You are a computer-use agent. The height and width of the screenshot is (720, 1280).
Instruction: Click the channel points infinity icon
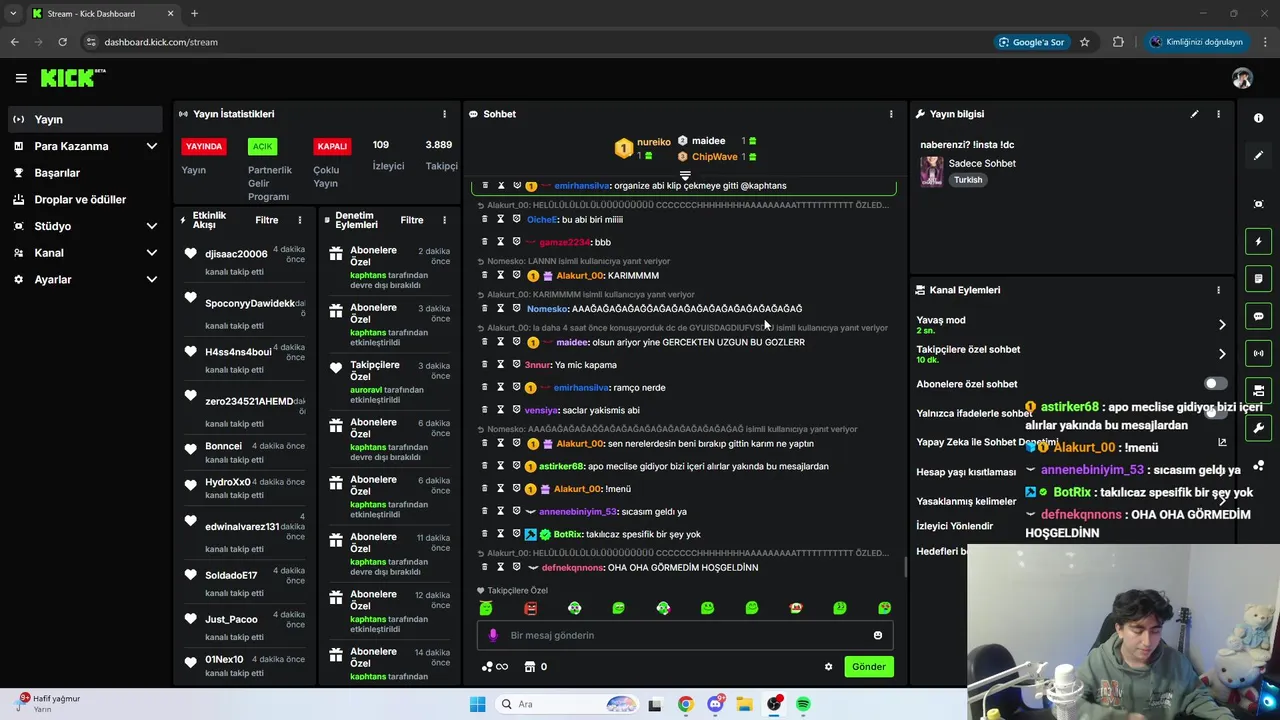495,667
